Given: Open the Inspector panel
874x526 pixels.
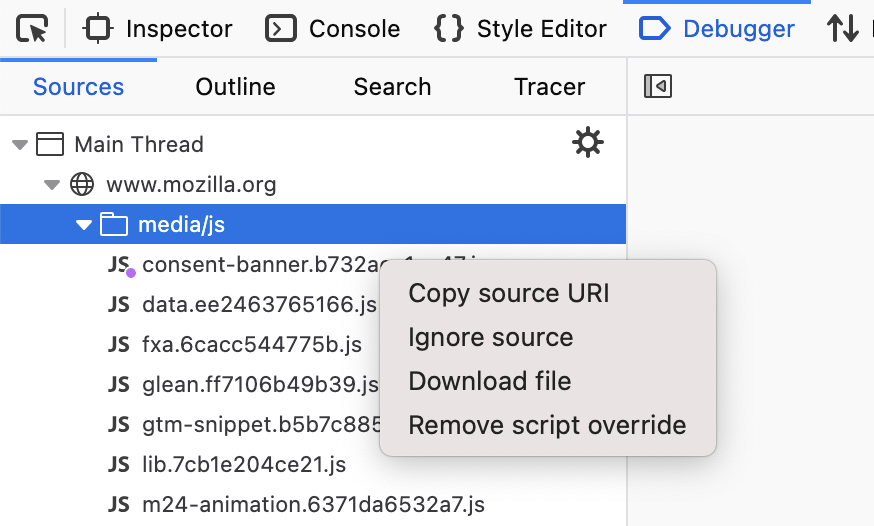Looking at the screenshot, I should 157,28.
